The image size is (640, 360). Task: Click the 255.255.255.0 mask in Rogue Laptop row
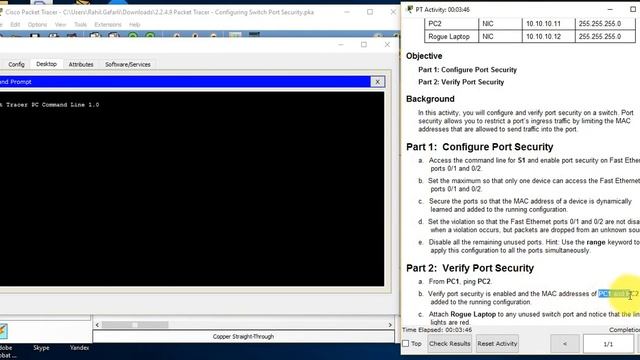pyautogui.click(x=605, y=36)
